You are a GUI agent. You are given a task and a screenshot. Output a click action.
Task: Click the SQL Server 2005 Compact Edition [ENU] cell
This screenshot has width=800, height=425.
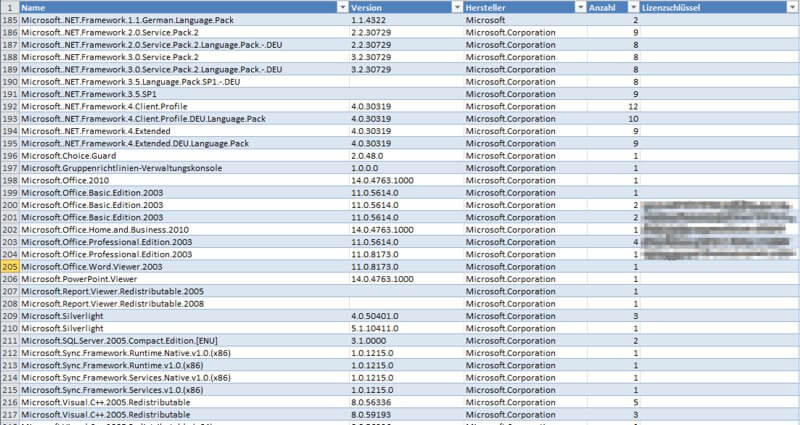point(184,341)
